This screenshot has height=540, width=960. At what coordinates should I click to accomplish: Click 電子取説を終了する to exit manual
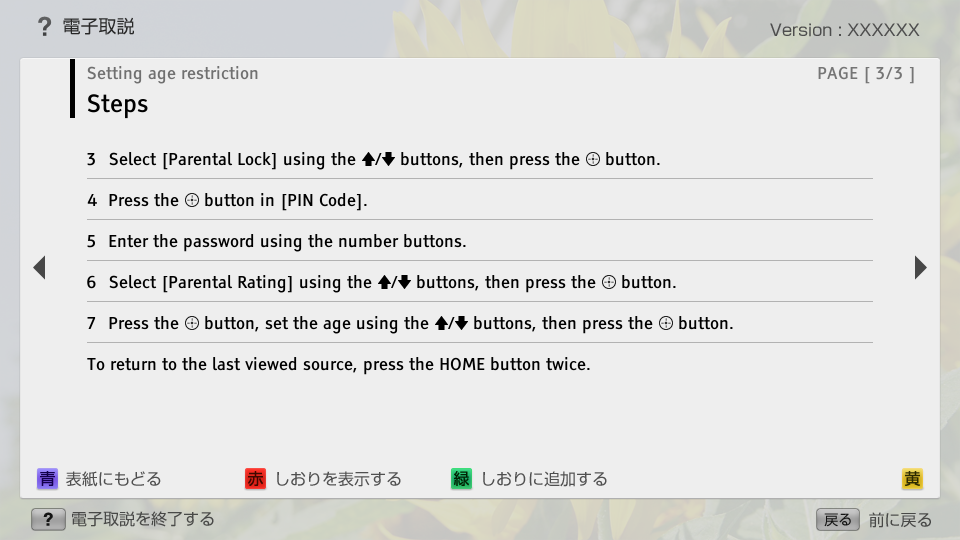[x=142, y=519]
